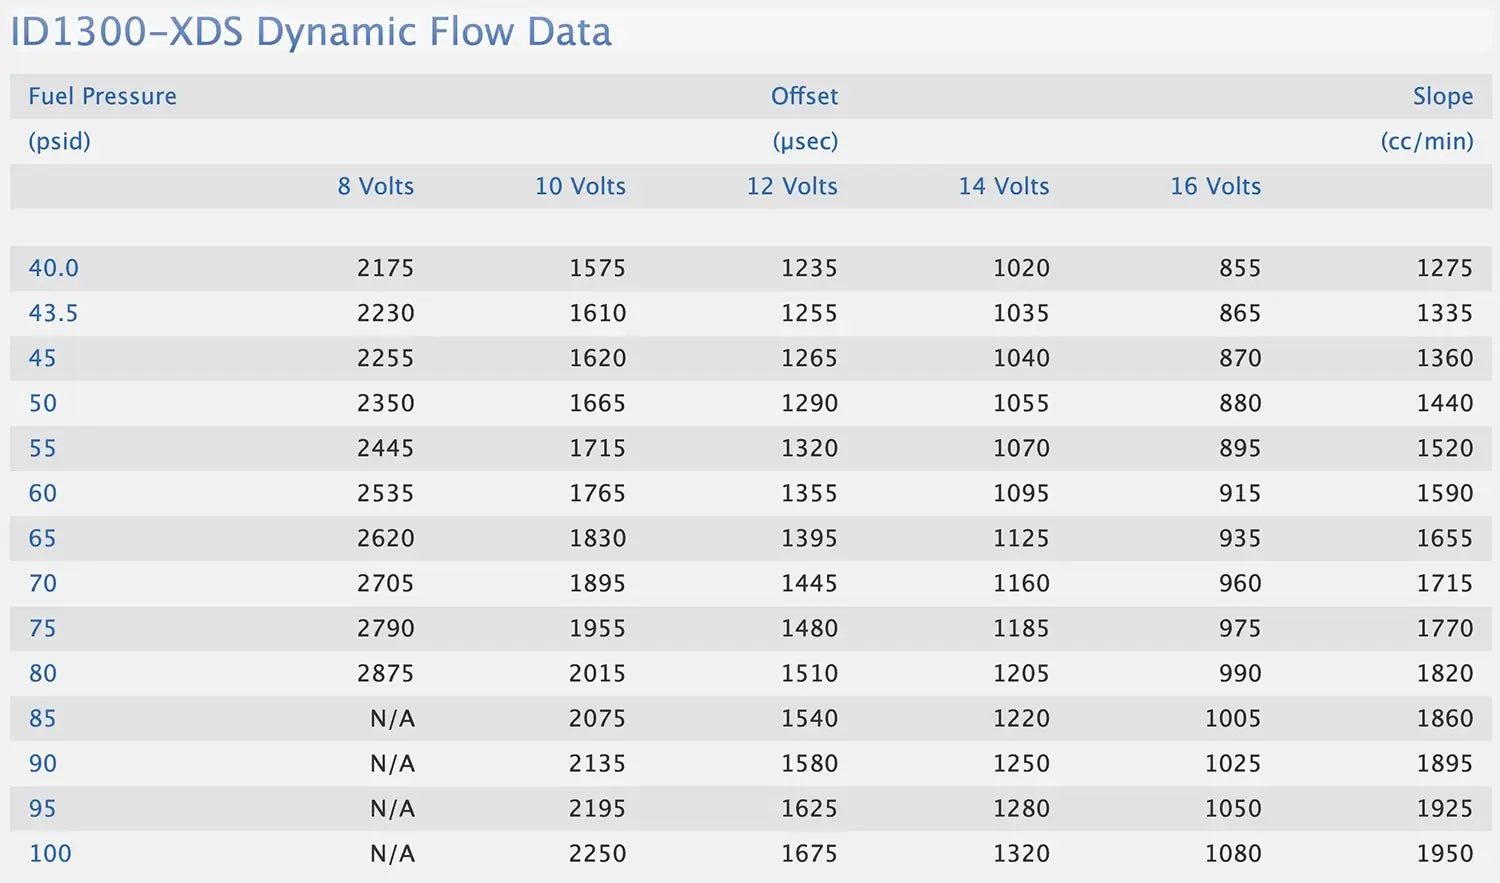1500x883 pixels.
Task: Select the 10 Volts column label
Action: pos(580,186)
